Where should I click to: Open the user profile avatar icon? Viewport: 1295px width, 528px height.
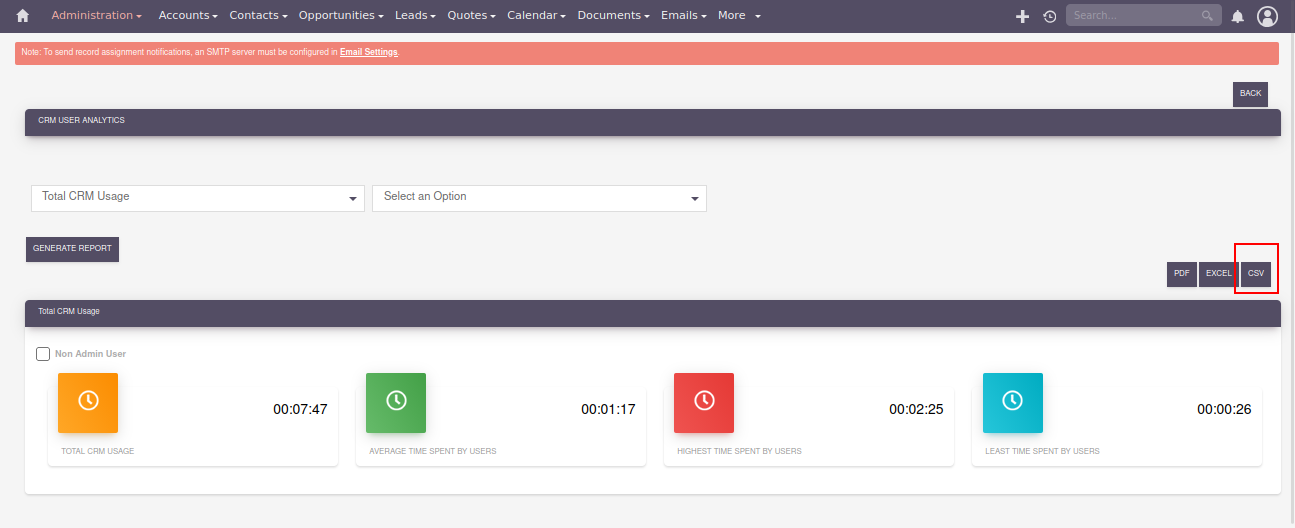coord(1267,16)
